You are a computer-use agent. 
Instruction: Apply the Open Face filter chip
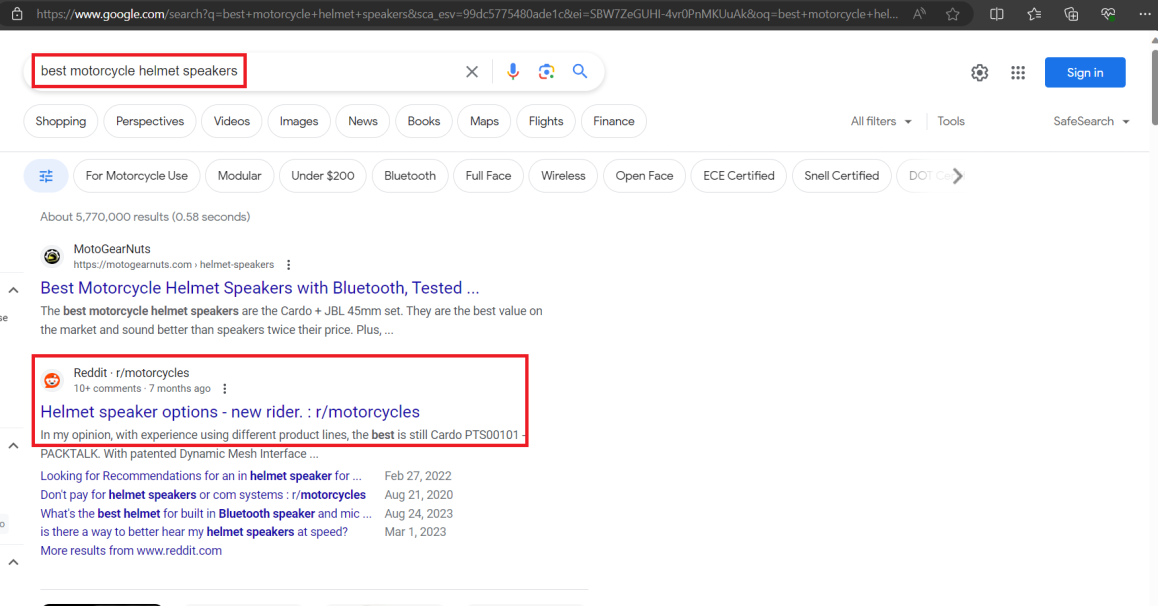click(645, 176)
